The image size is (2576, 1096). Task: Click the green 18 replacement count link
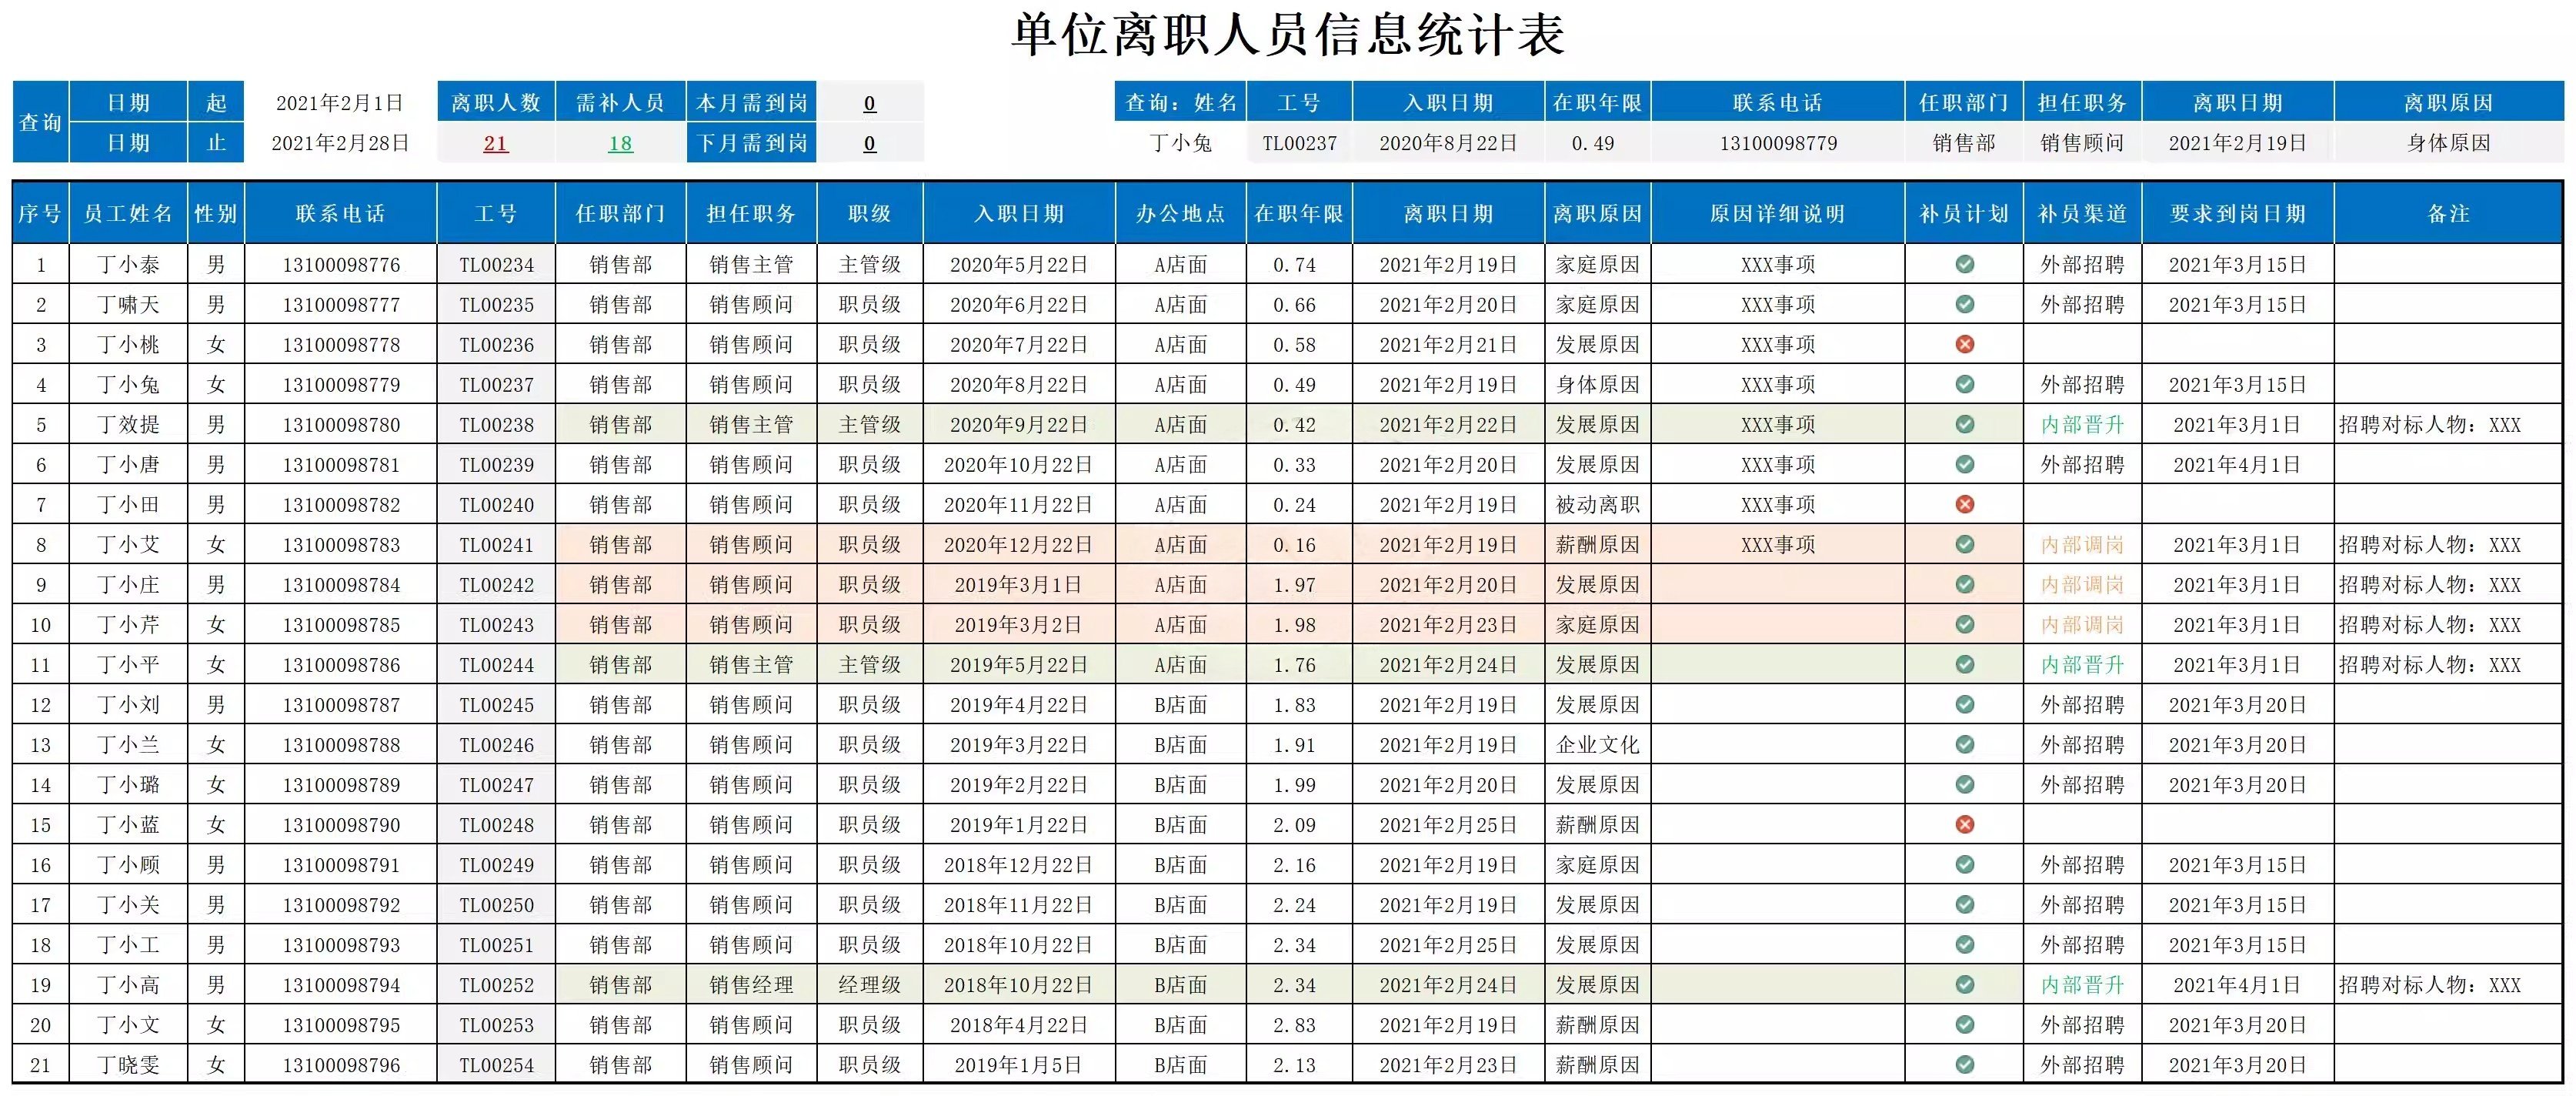pyautogui.click(x=620, y=144)
